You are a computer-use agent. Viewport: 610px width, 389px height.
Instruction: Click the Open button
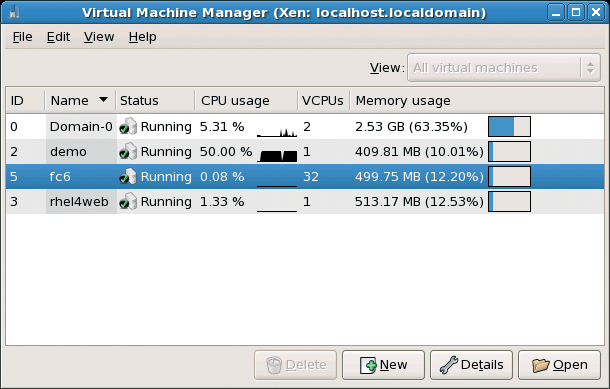[x=559, y=365]
